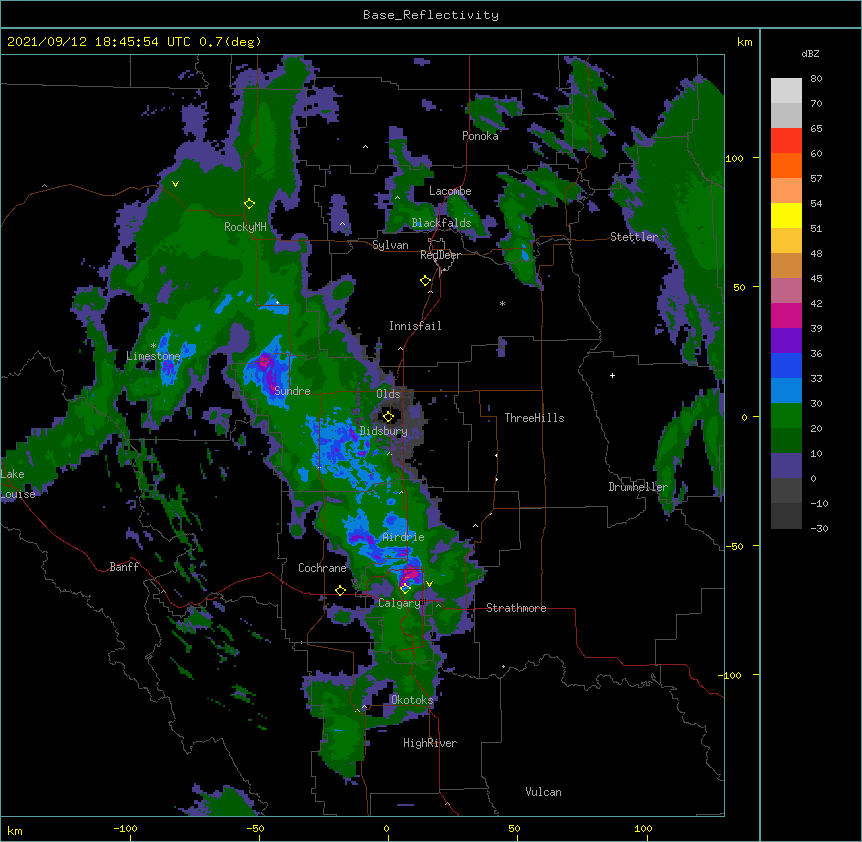Select the yellow diamond marker above Calgary label
Image resolution: width=862 pixels, height=842 pixels.
point(405,589)
